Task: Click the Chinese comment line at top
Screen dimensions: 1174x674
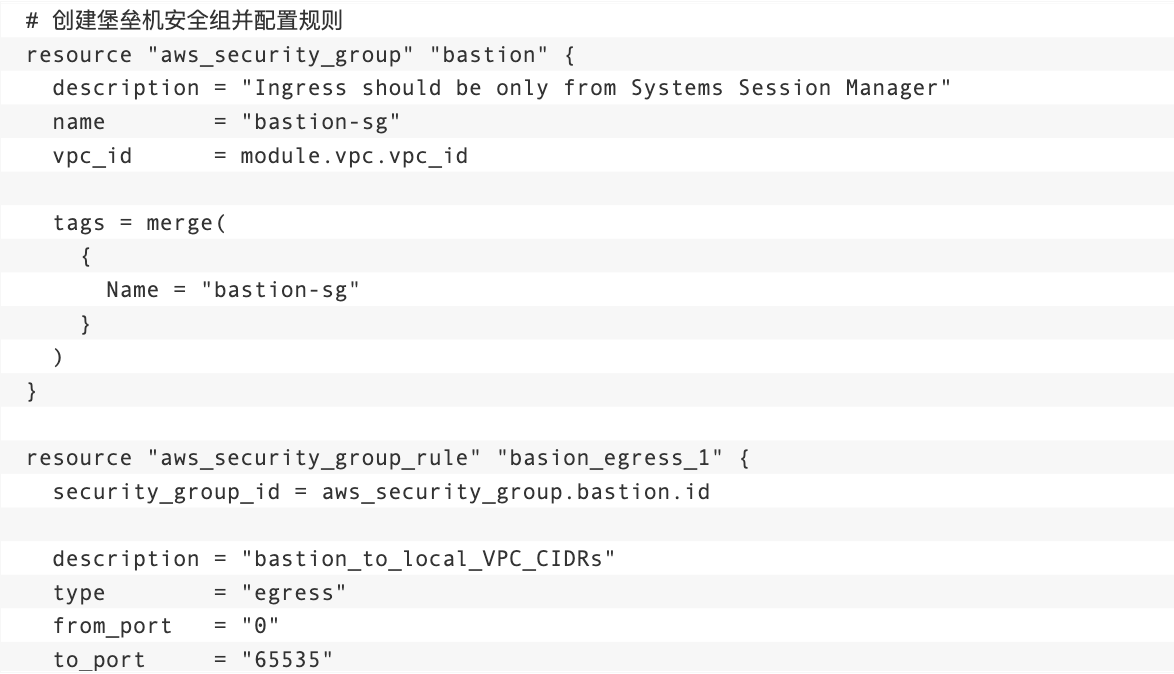Action: pyautogui.click(x=184, y=20)
